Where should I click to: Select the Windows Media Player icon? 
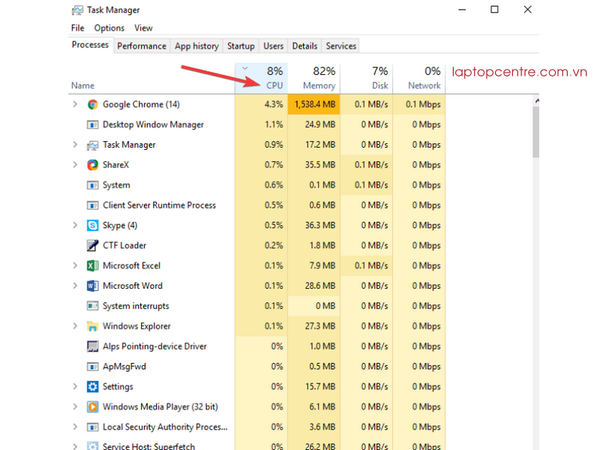(93, 407)
